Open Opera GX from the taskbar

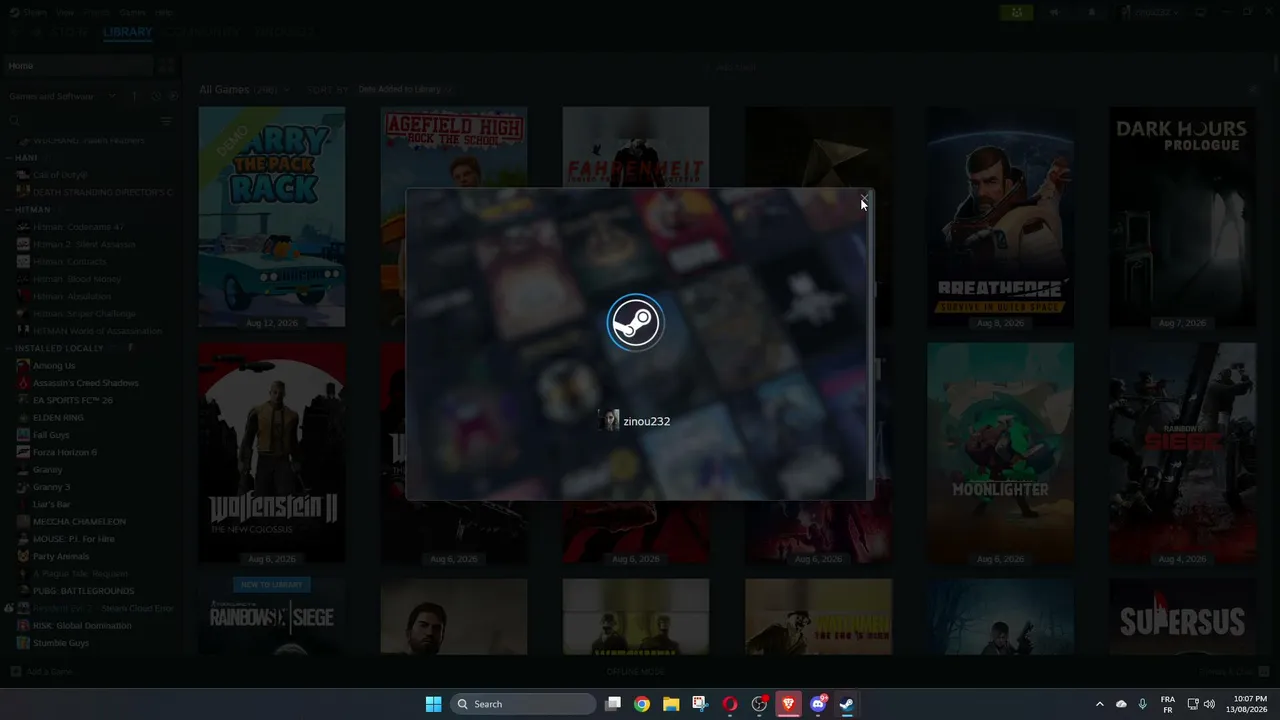pyautogui.click(x=730, y=704)
